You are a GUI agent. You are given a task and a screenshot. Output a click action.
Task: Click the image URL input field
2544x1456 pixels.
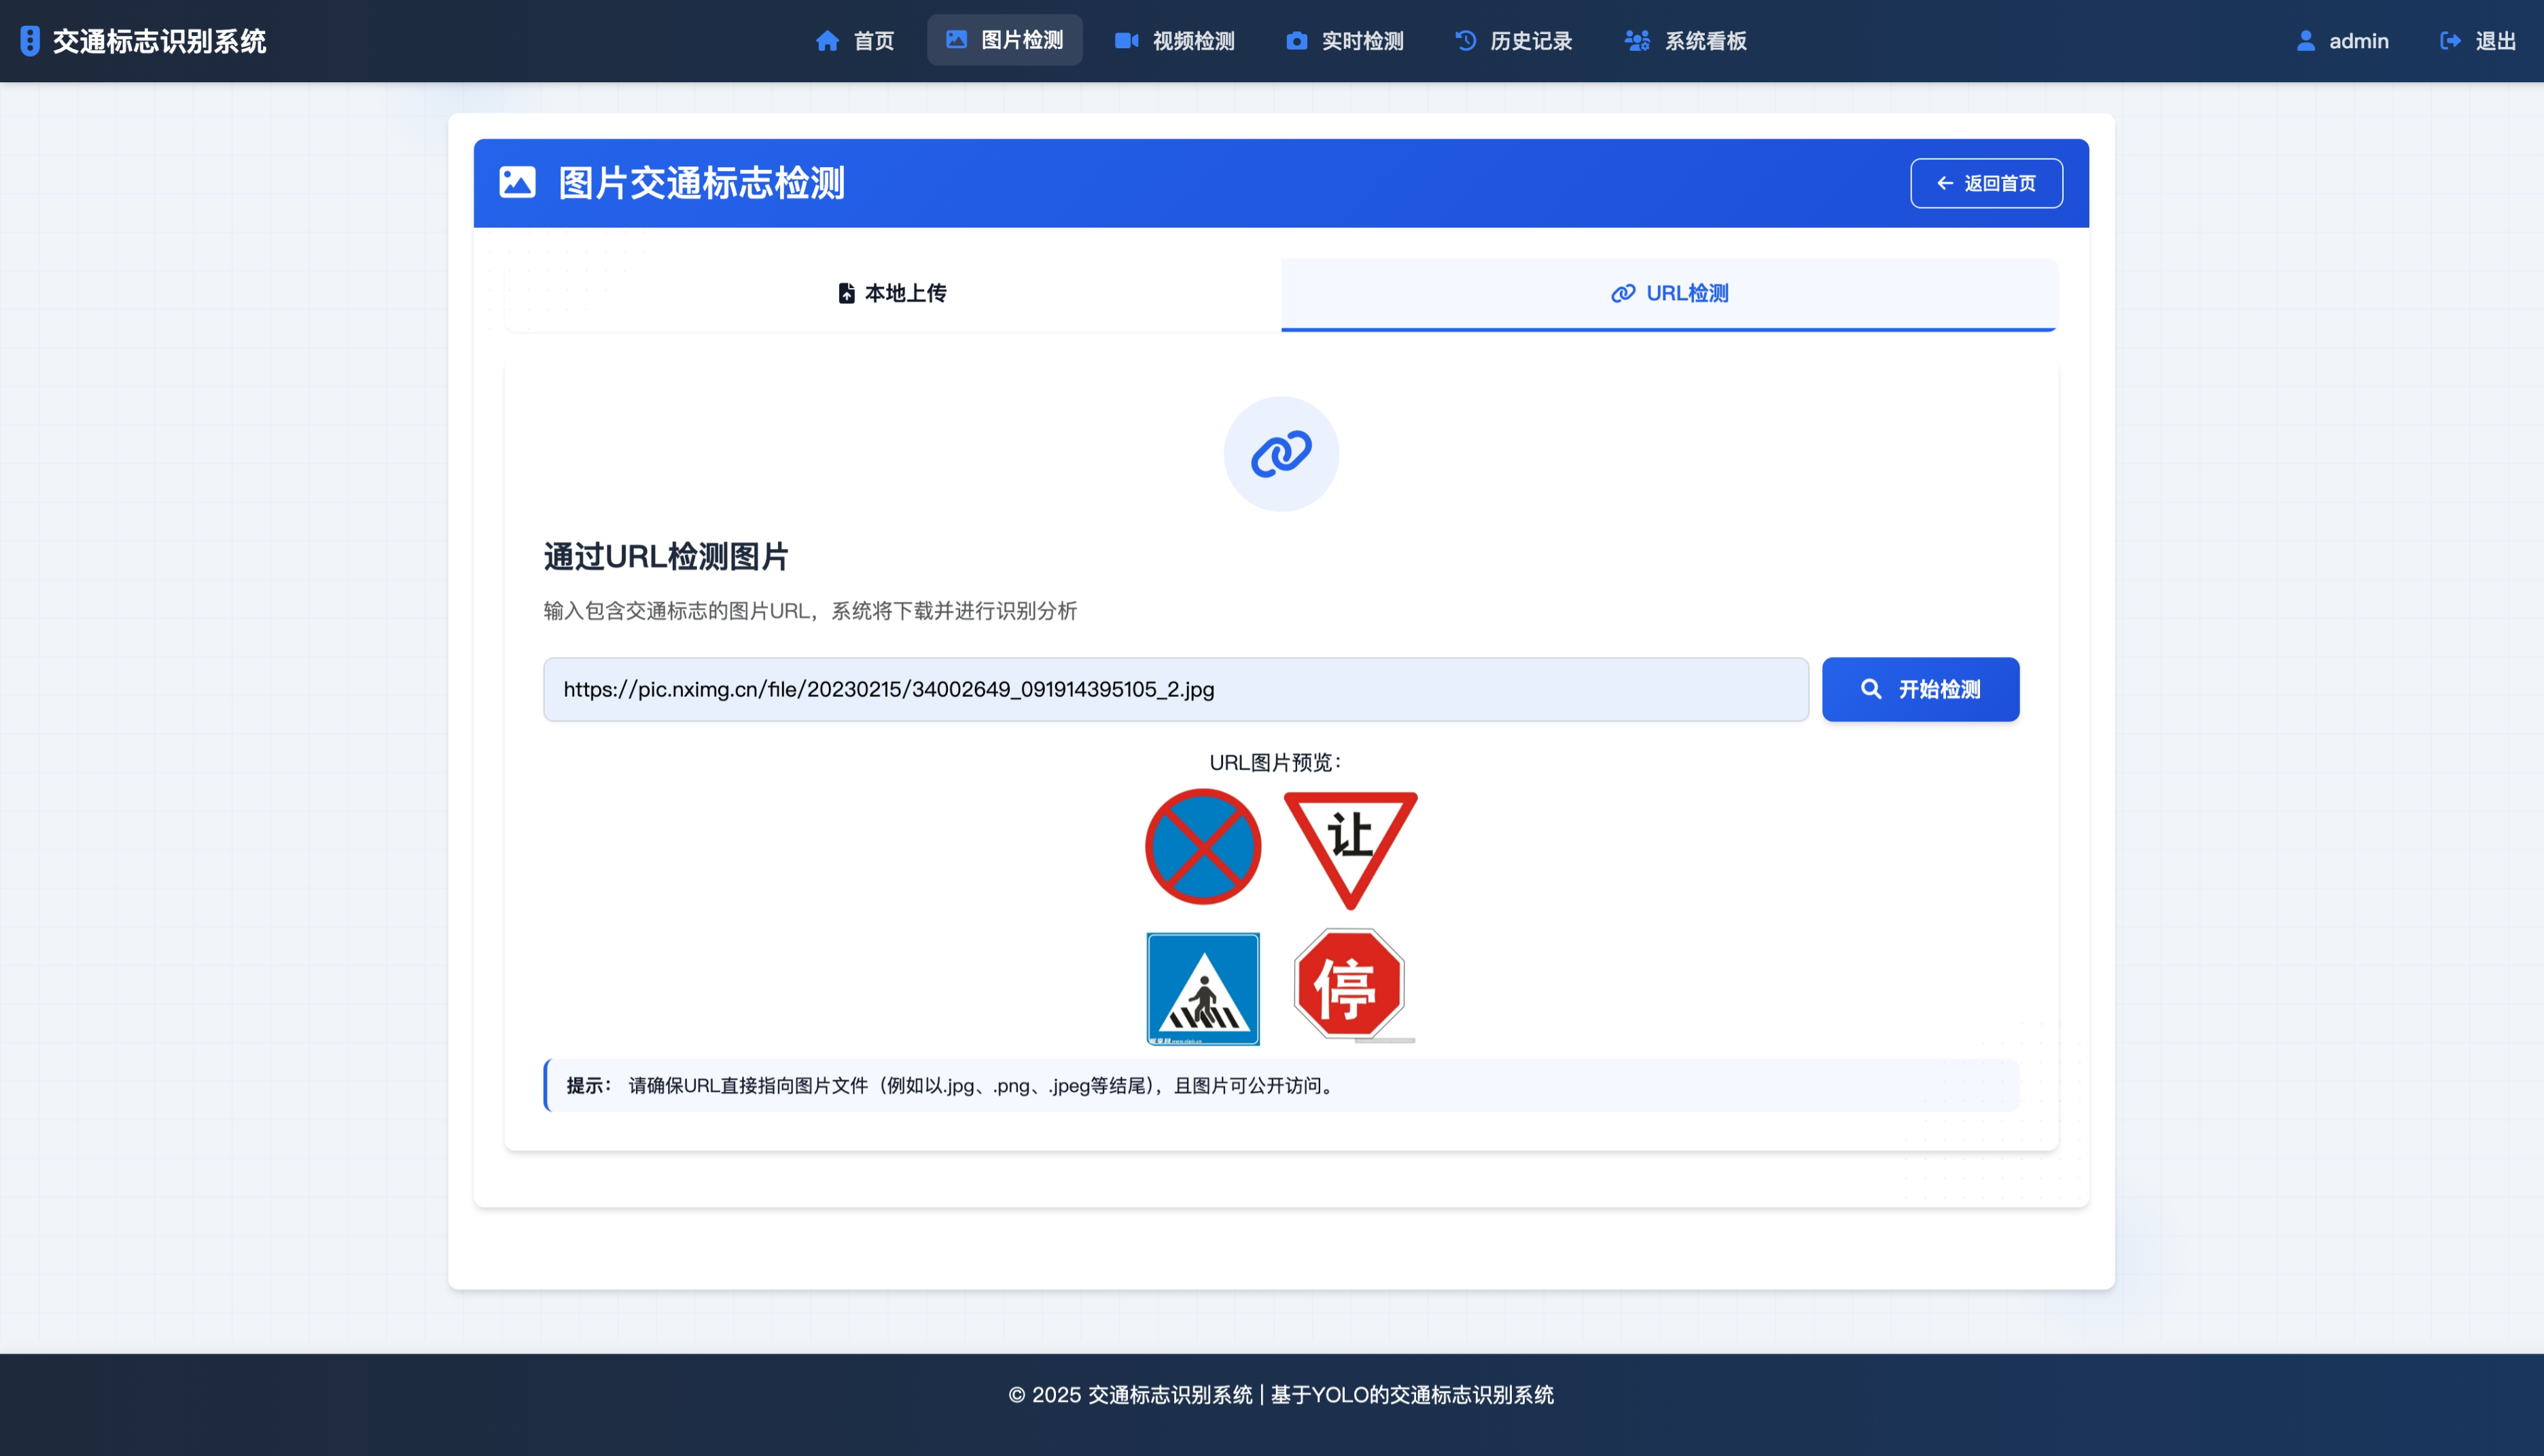[1175, 689]
